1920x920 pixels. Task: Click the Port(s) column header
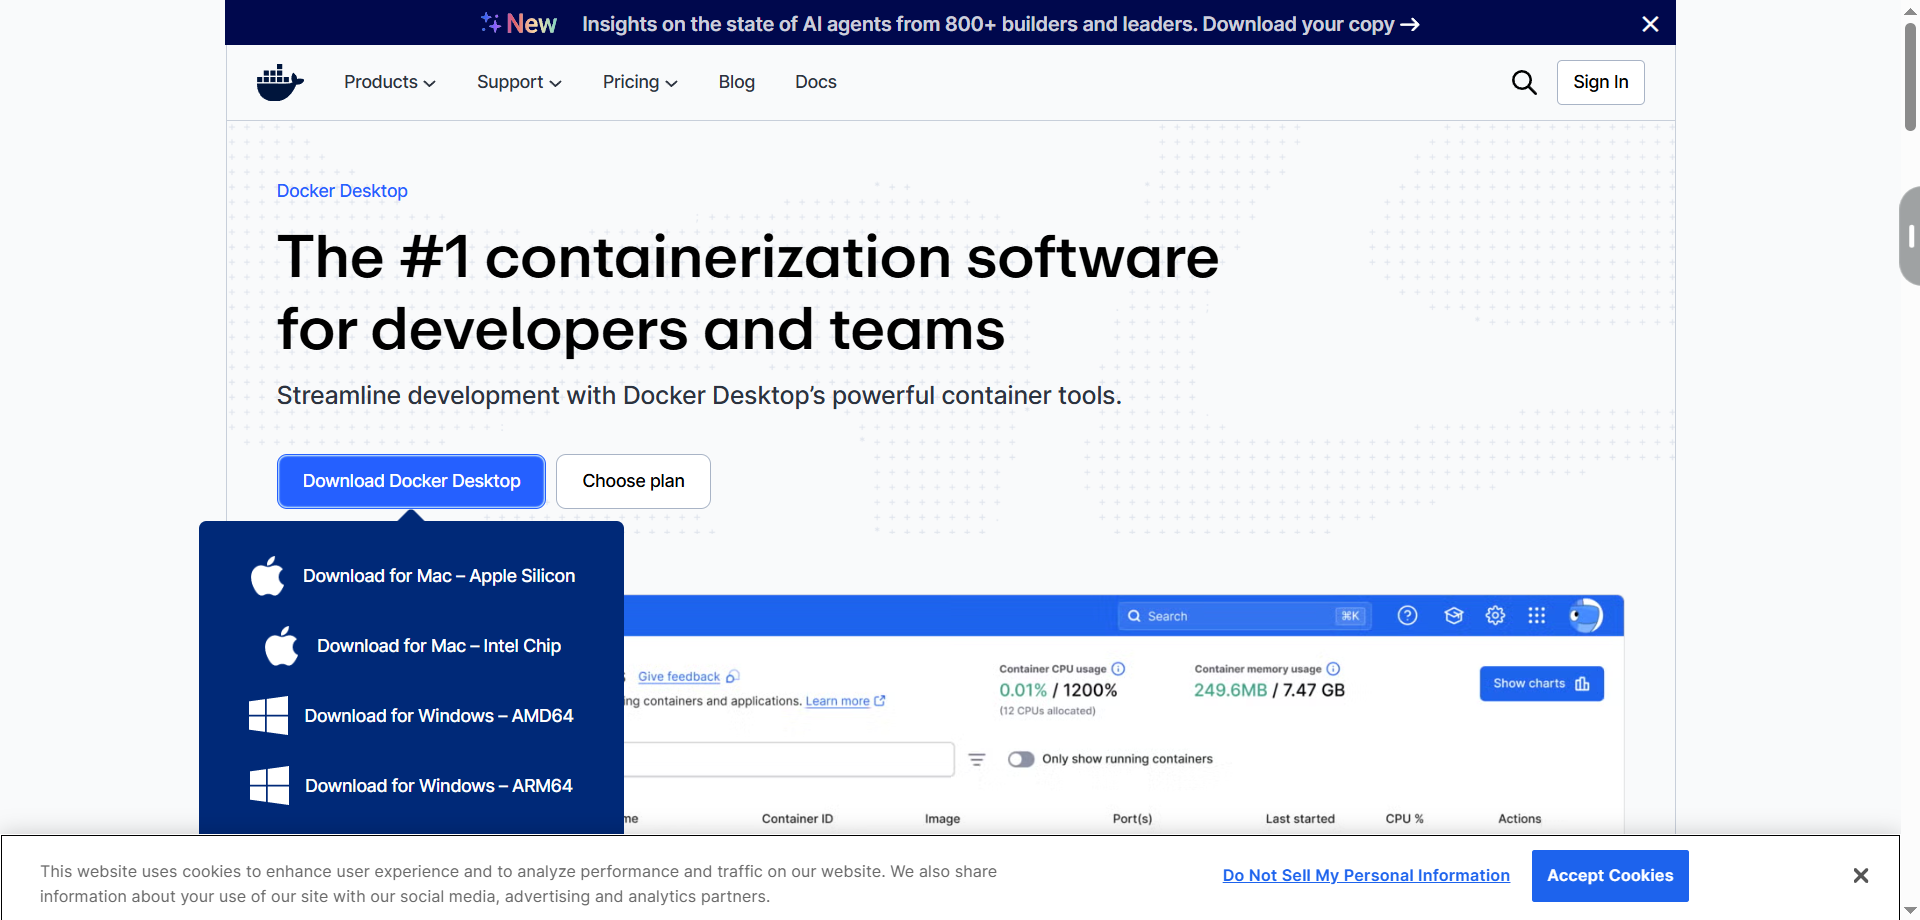1132,819
